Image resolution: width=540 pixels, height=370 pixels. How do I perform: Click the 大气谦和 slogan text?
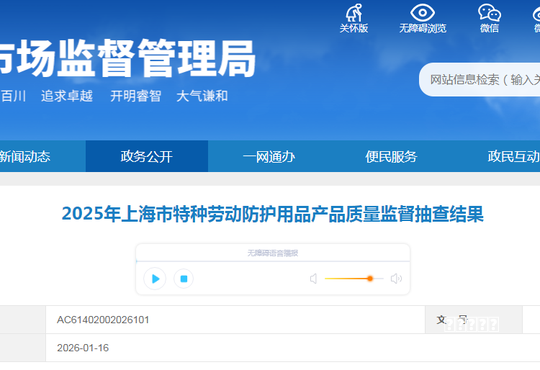coord(202,96)
